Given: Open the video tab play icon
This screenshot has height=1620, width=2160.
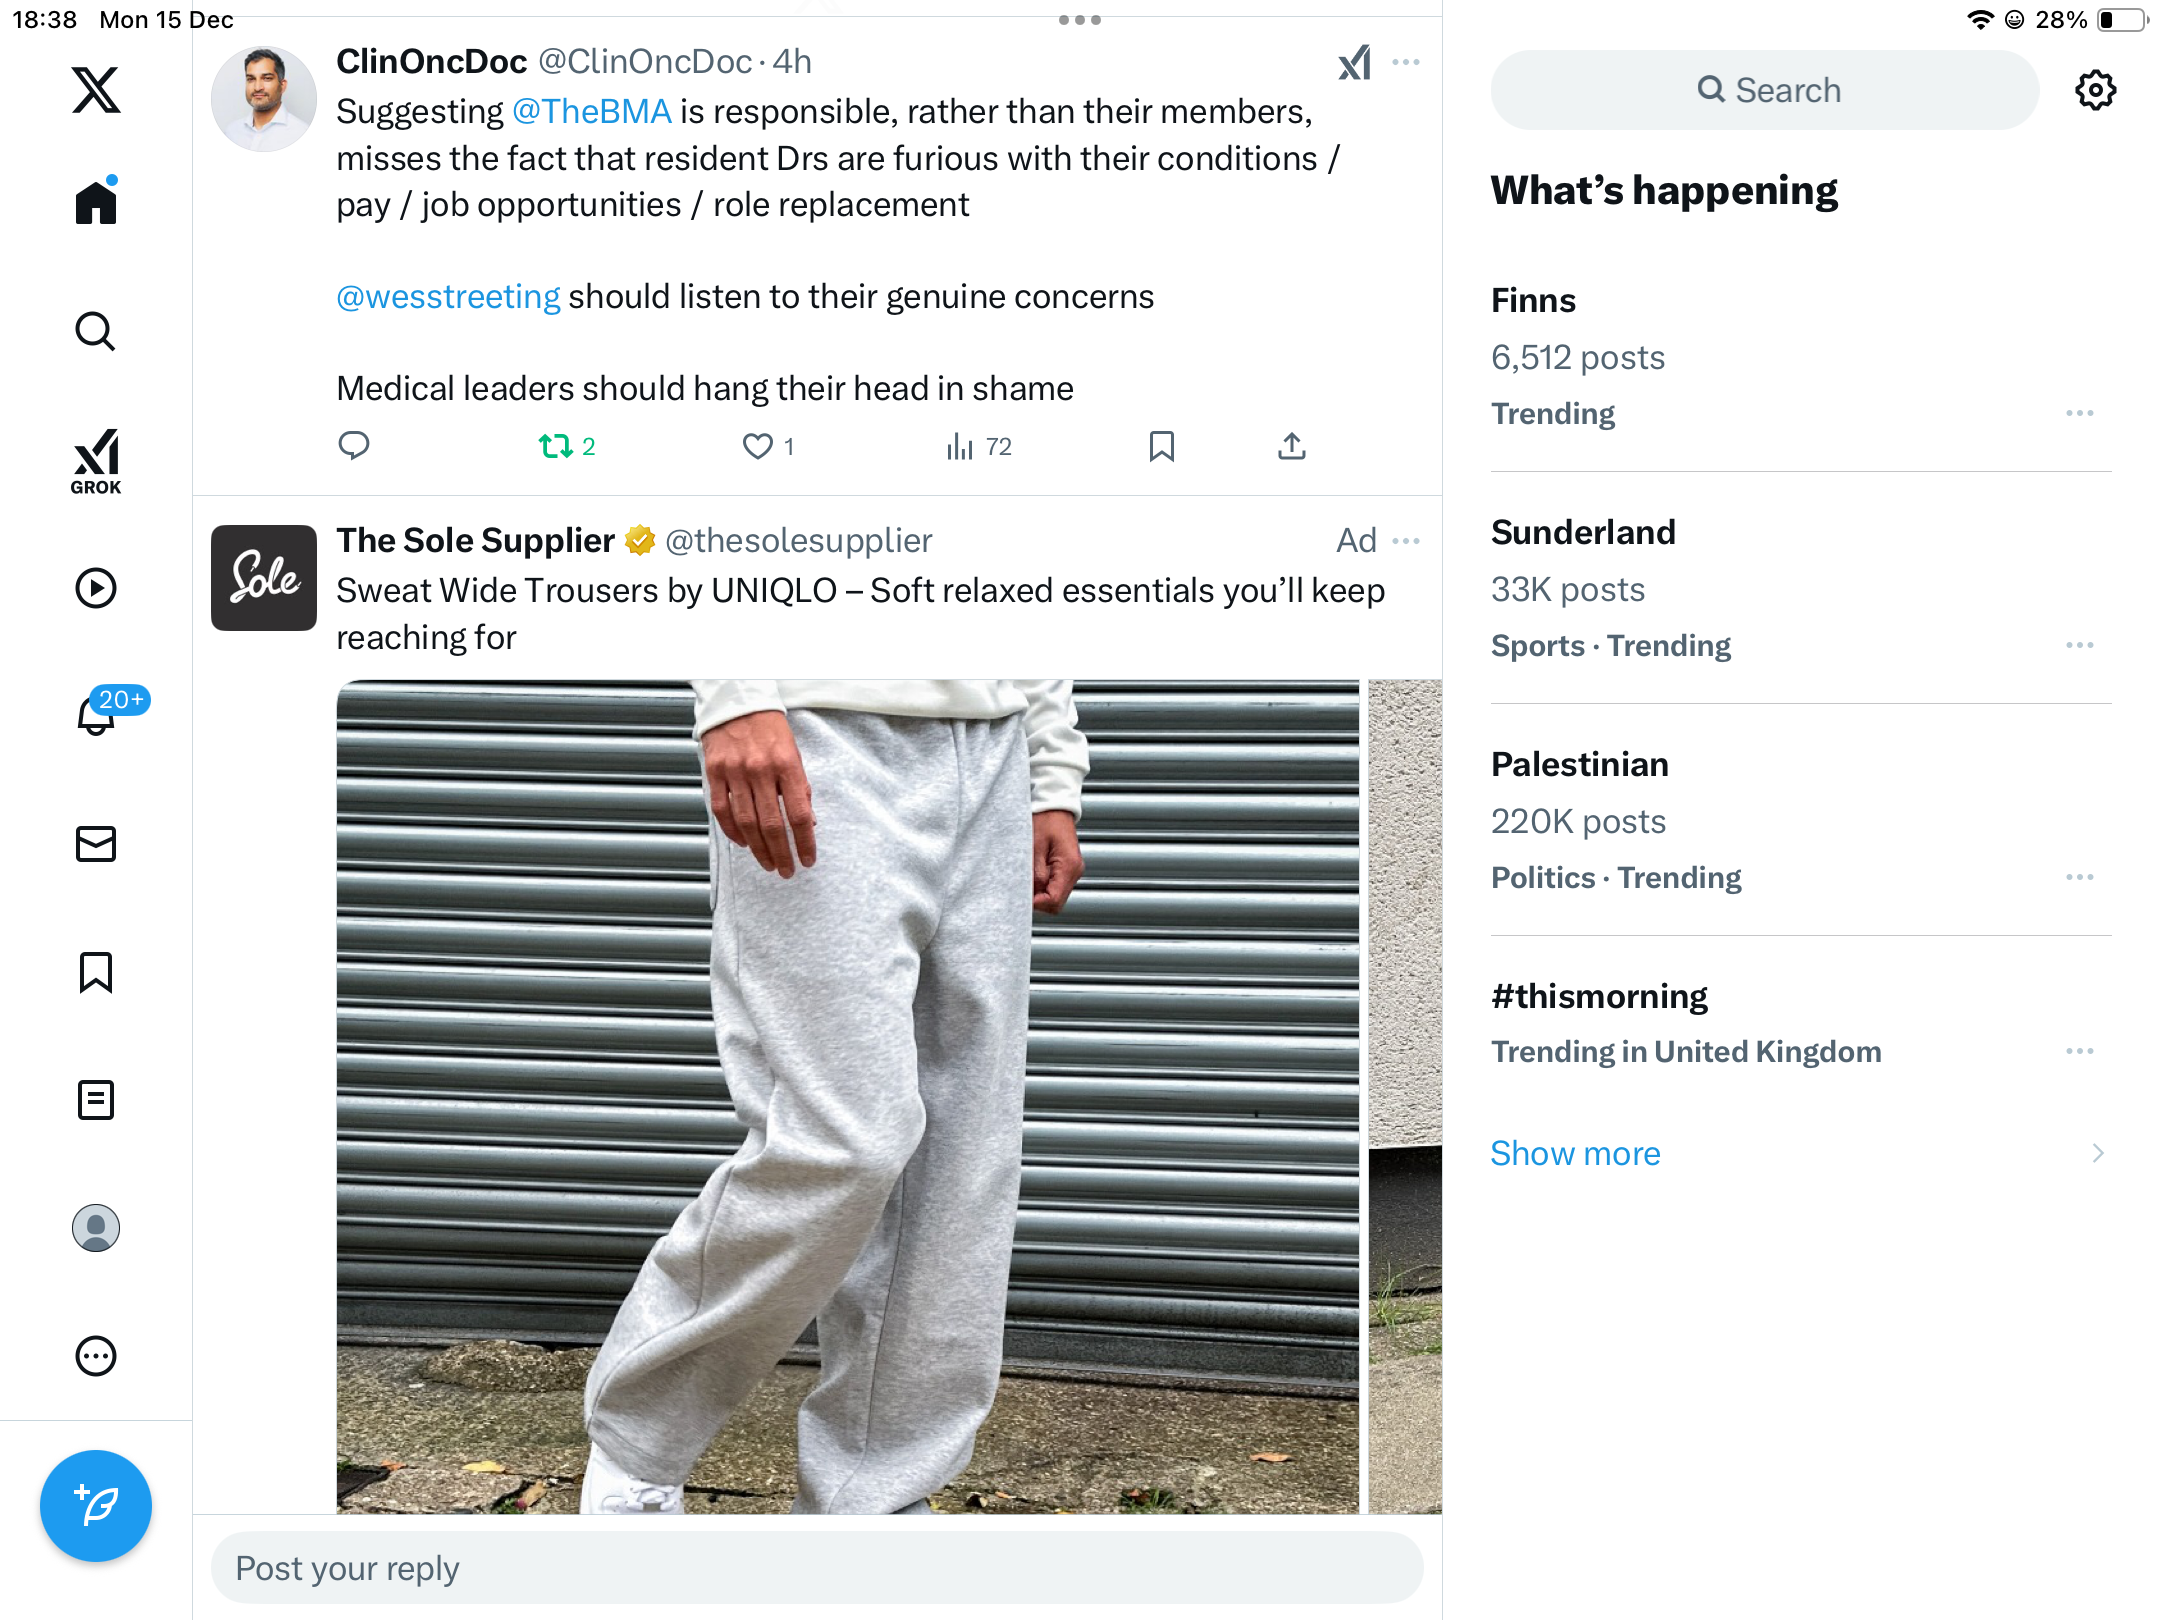Looking at the screenshot, I should coord(96,588).
